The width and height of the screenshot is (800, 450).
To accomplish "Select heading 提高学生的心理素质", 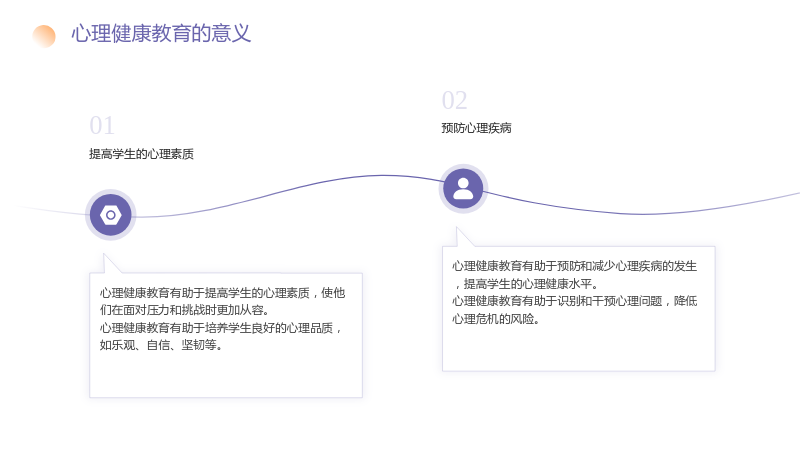I will [141, 154].
